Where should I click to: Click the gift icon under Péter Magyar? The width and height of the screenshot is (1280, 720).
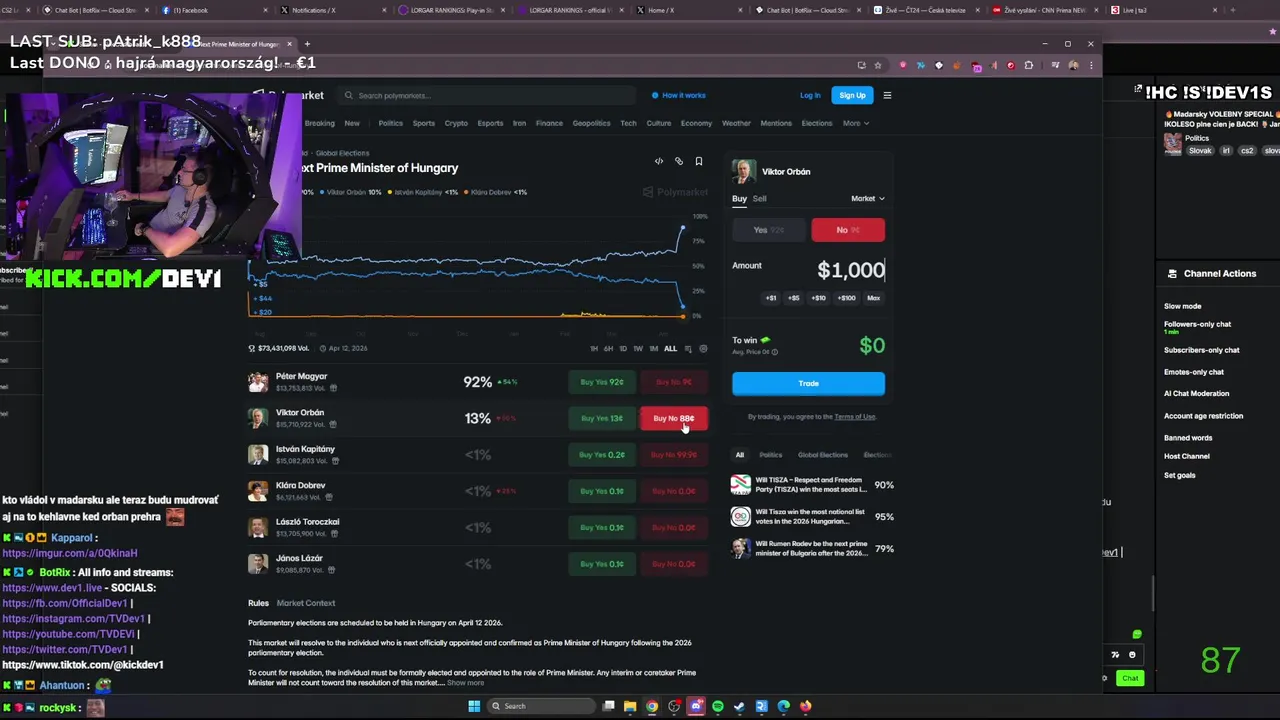pos(333,388)
